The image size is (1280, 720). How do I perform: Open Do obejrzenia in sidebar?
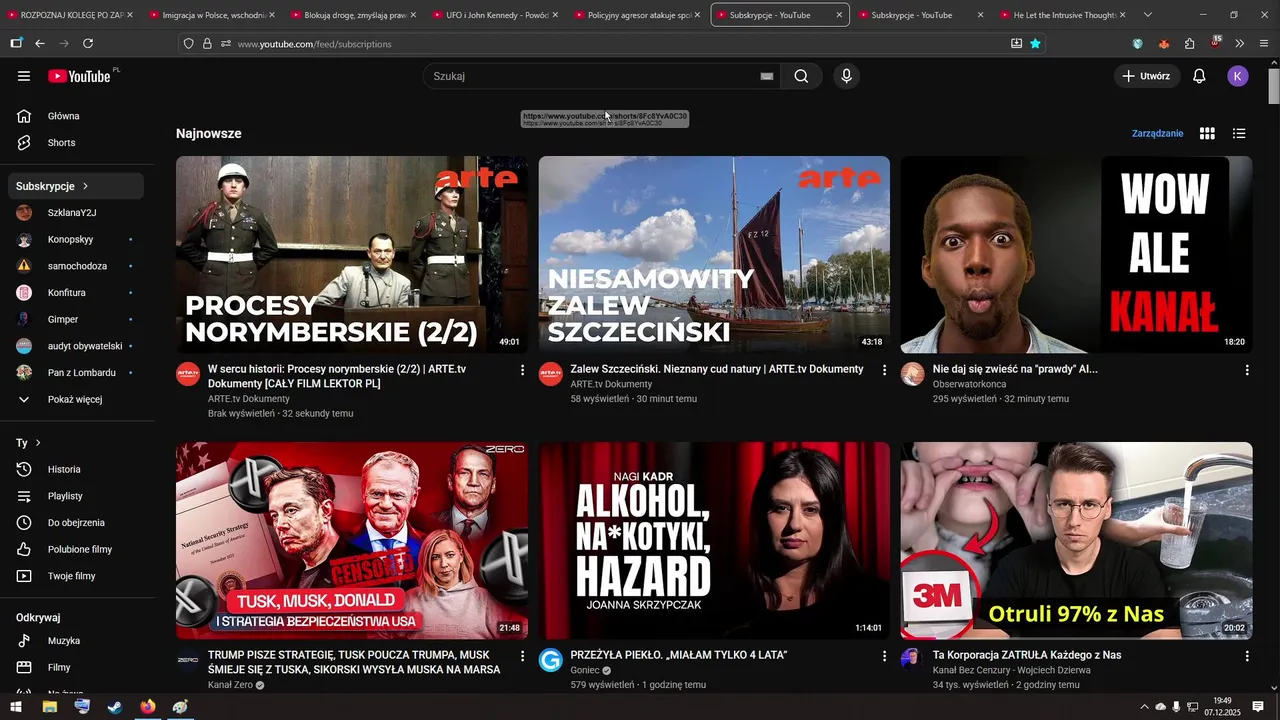[x=76, y=523]
